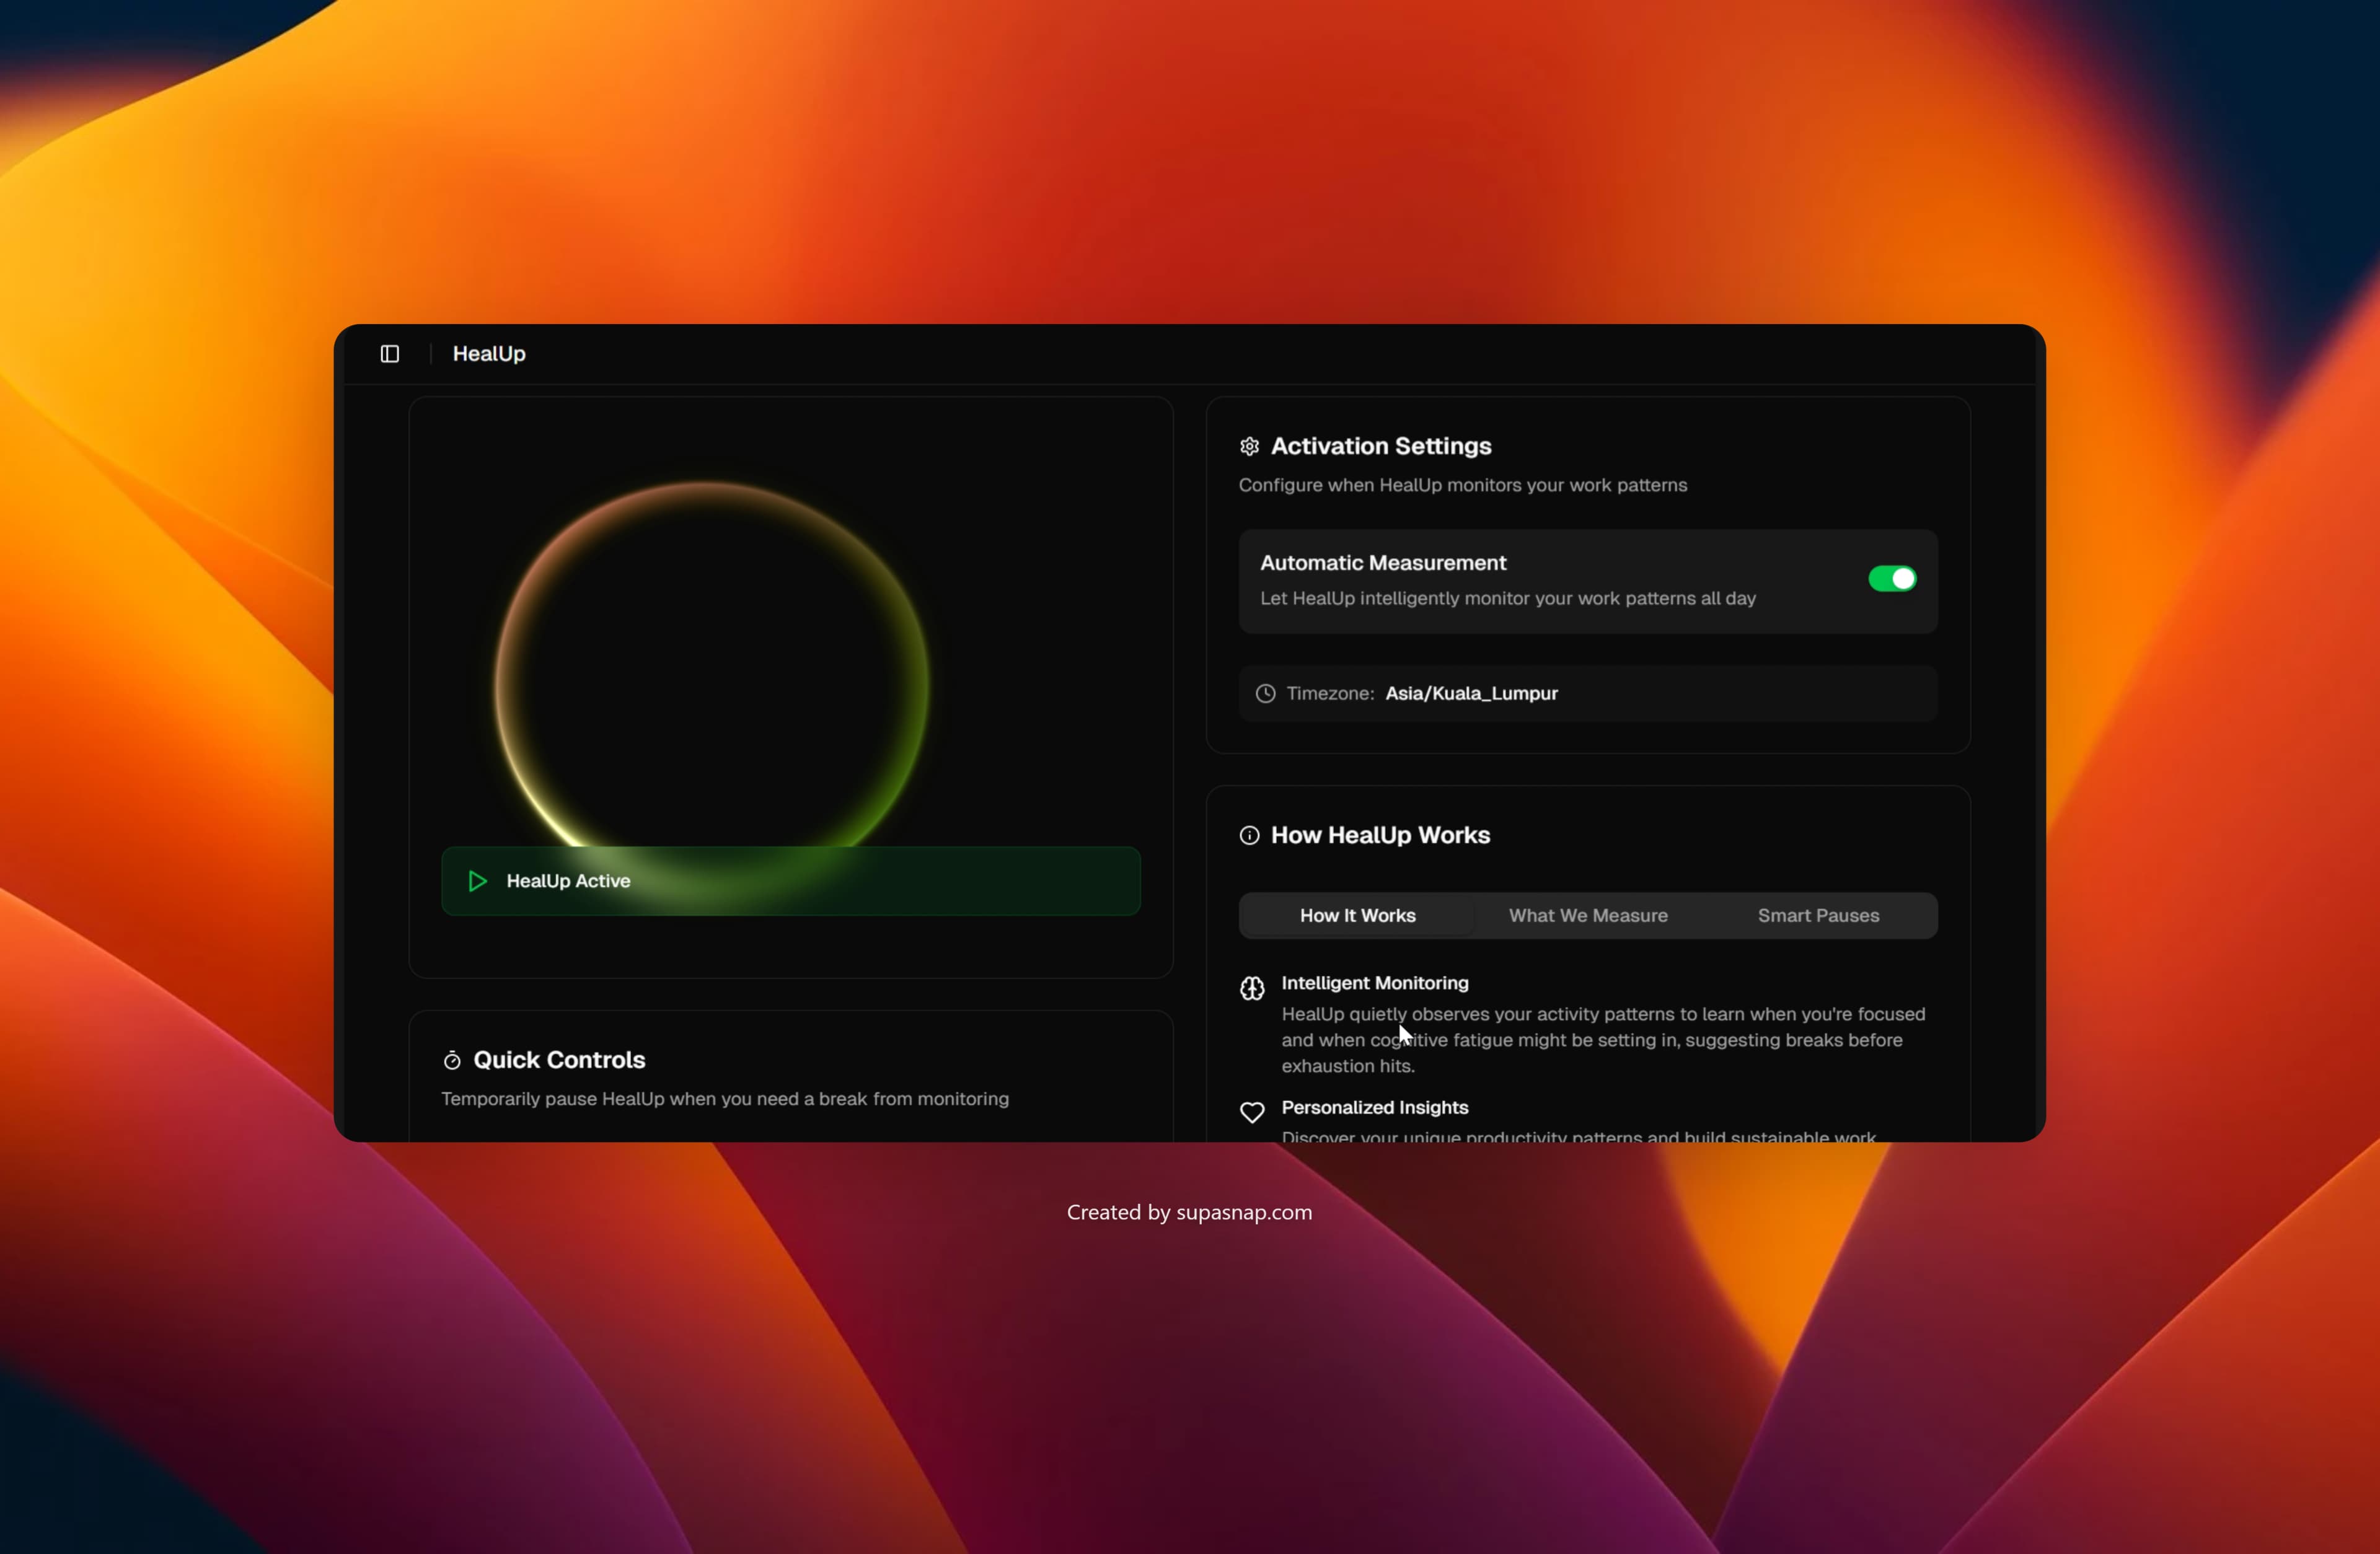This screenshot has width=2380, height=1554.
Task: Click the Personalized Insights heart icon
Action: click(x=1252, y=1112)
